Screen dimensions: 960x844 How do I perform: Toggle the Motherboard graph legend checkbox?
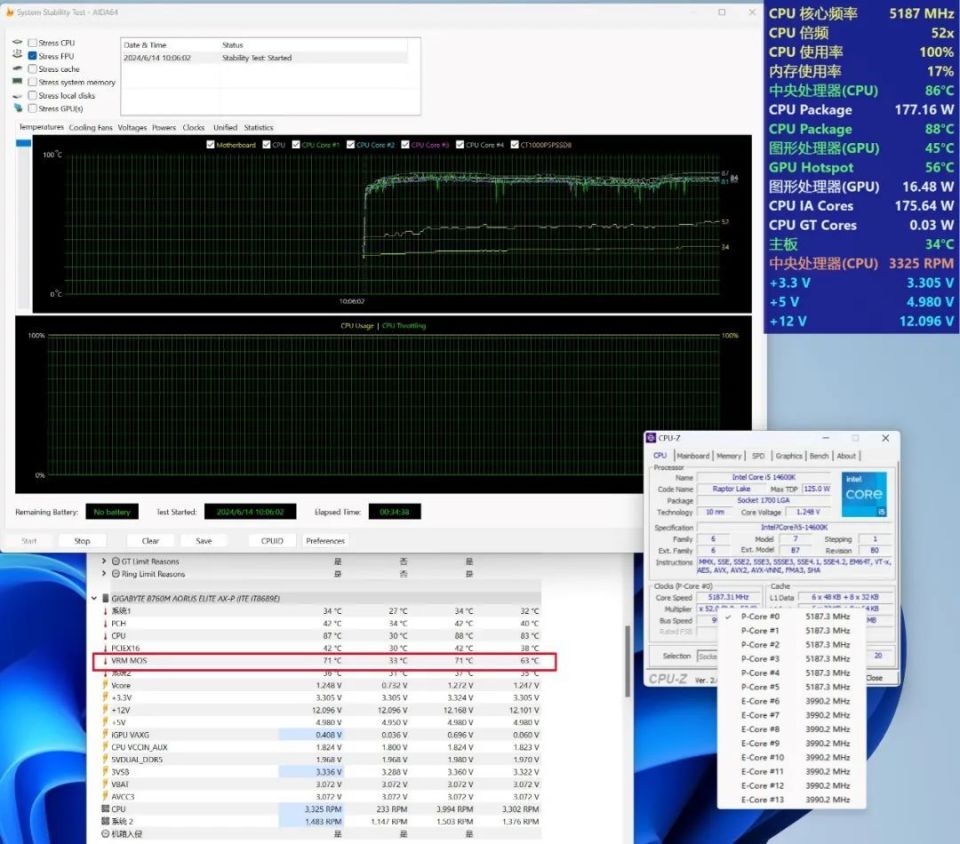tap(211, 144)
